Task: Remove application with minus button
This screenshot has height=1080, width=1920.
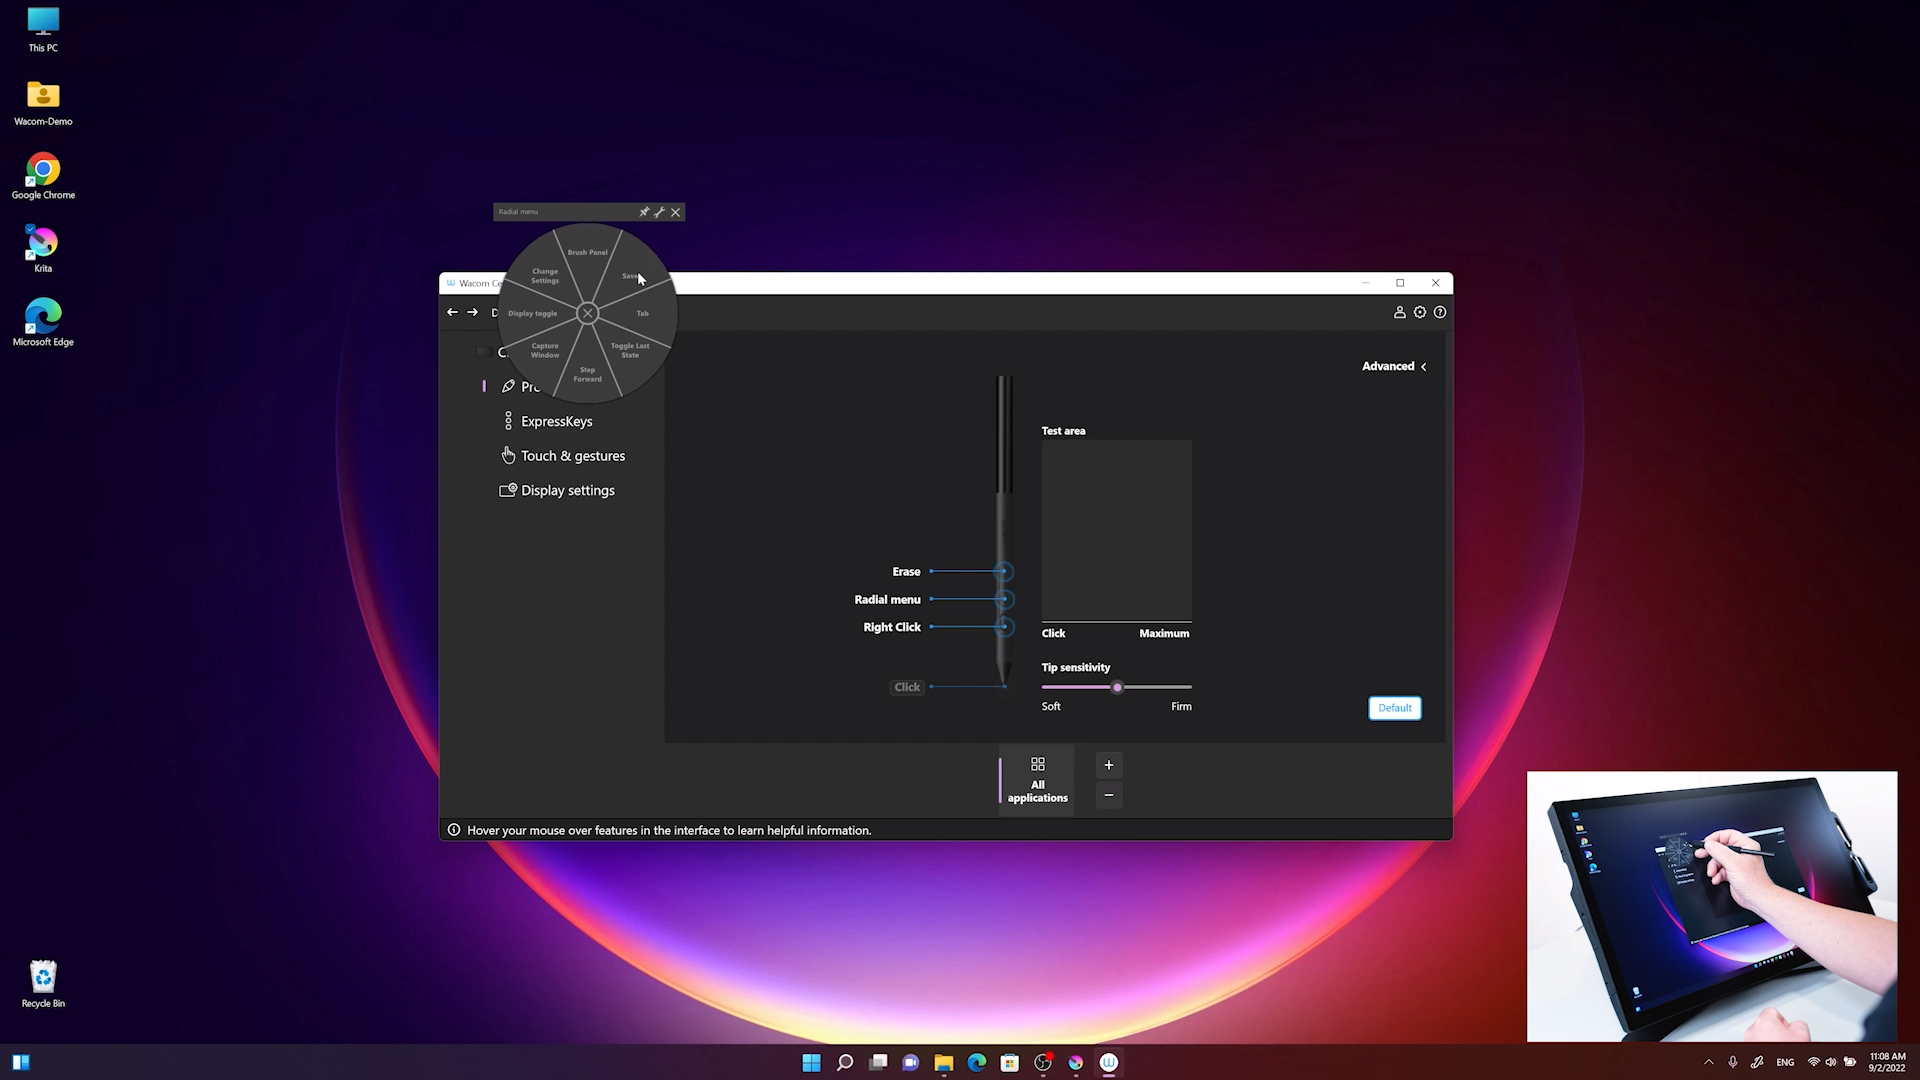Action: [x=1108, y=795]
